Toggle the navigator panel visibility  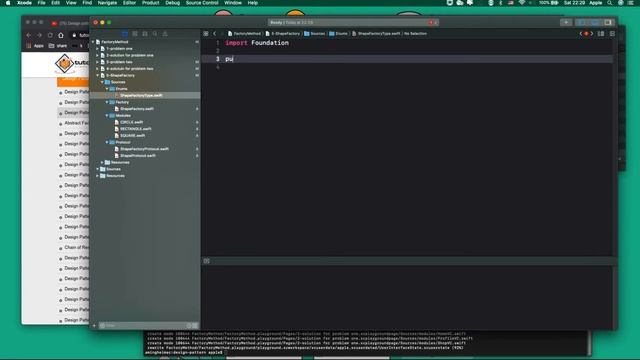tap(582, 22)
